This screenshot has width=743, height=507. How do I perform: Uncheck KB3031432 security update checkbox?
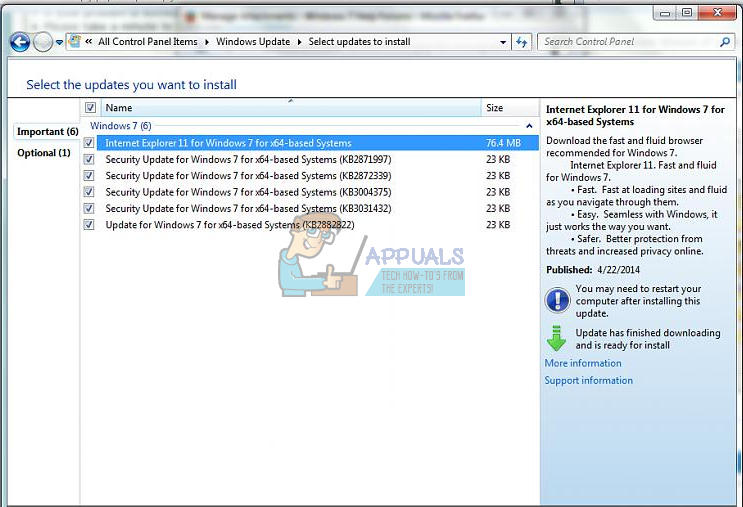click(89, 208)
